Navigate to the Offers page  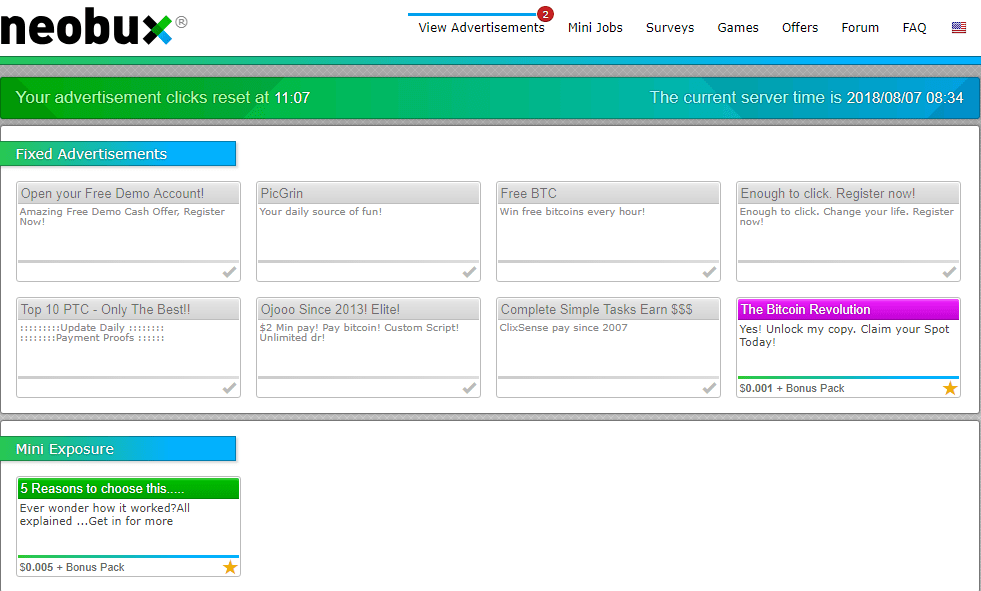(x=800, y=28)
